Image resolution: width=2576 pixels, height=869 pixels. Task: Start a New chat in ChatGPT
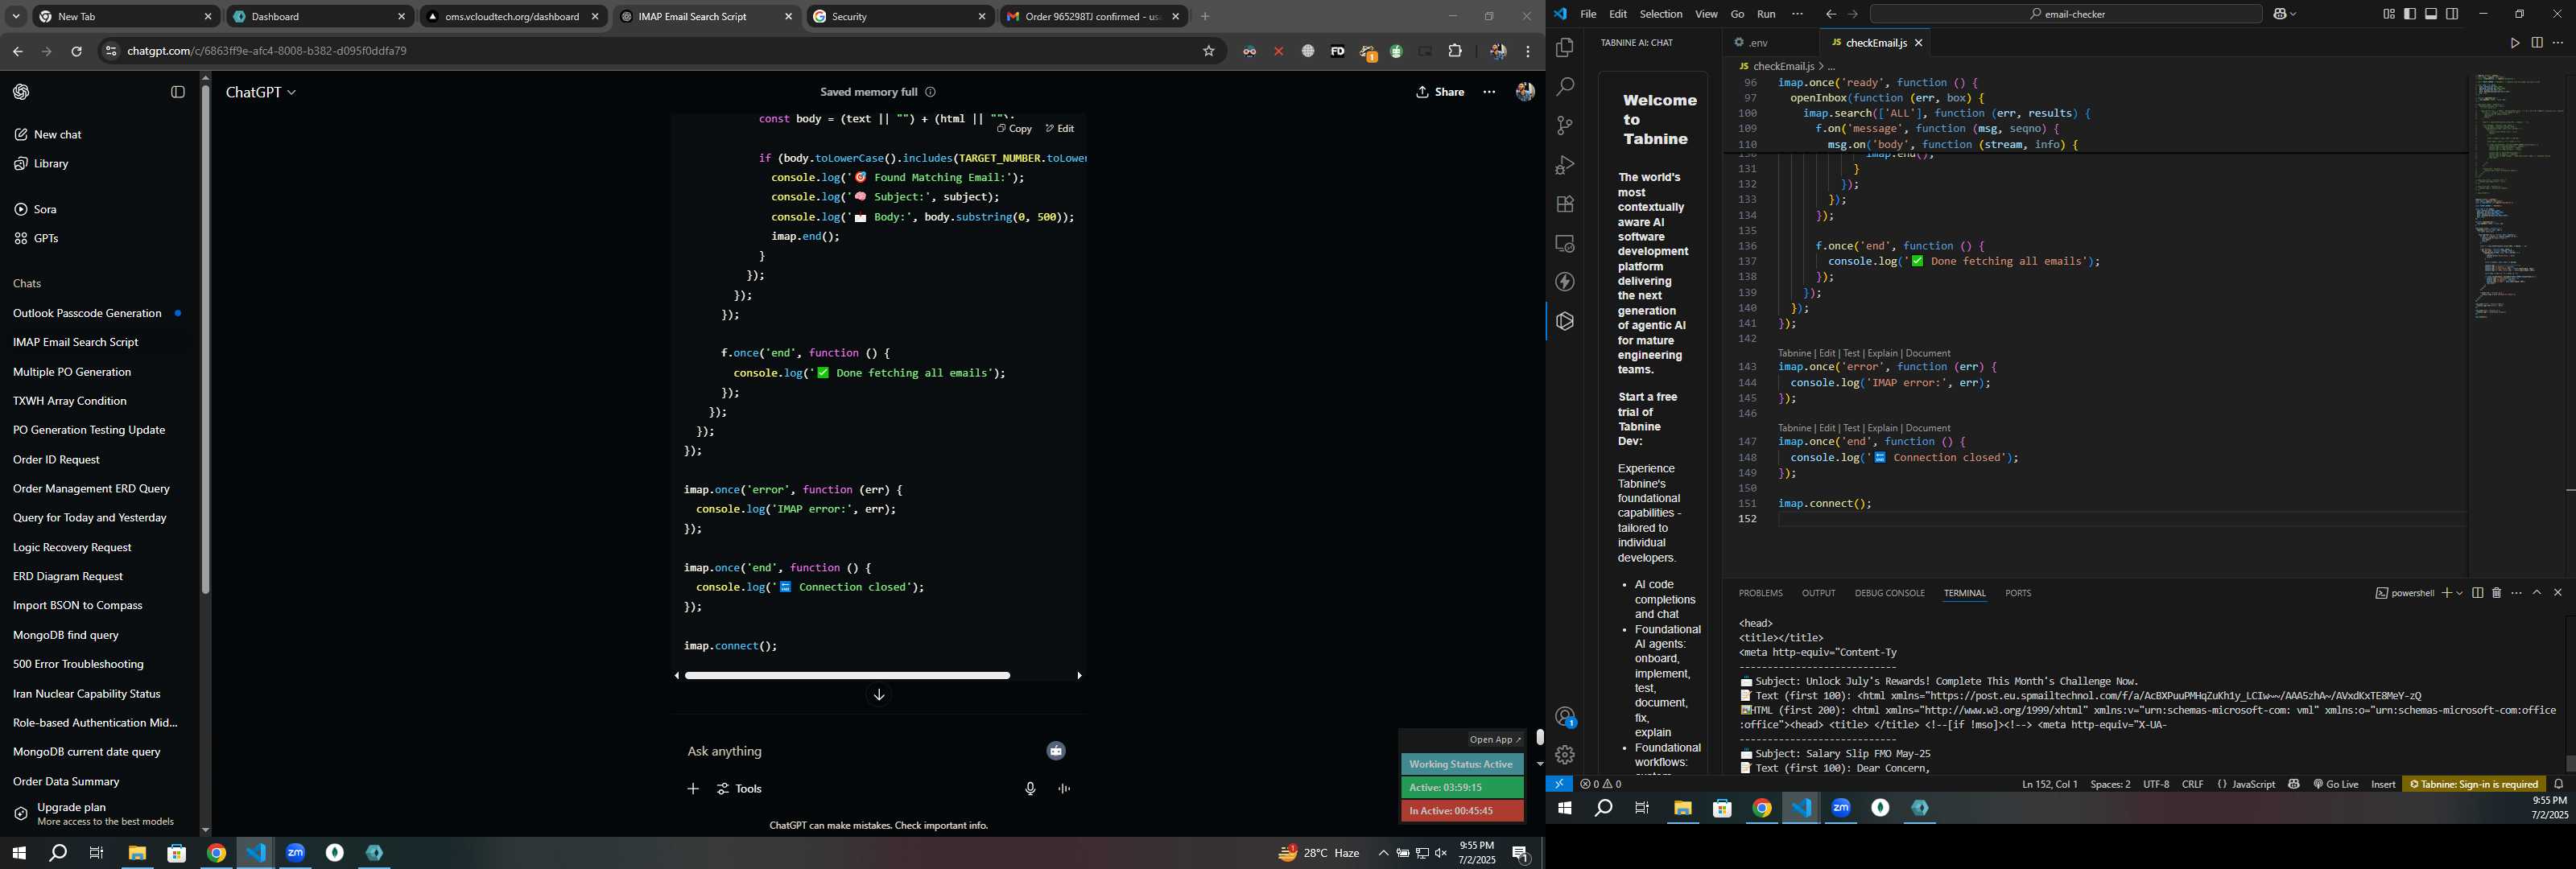(x=48, y=135)
